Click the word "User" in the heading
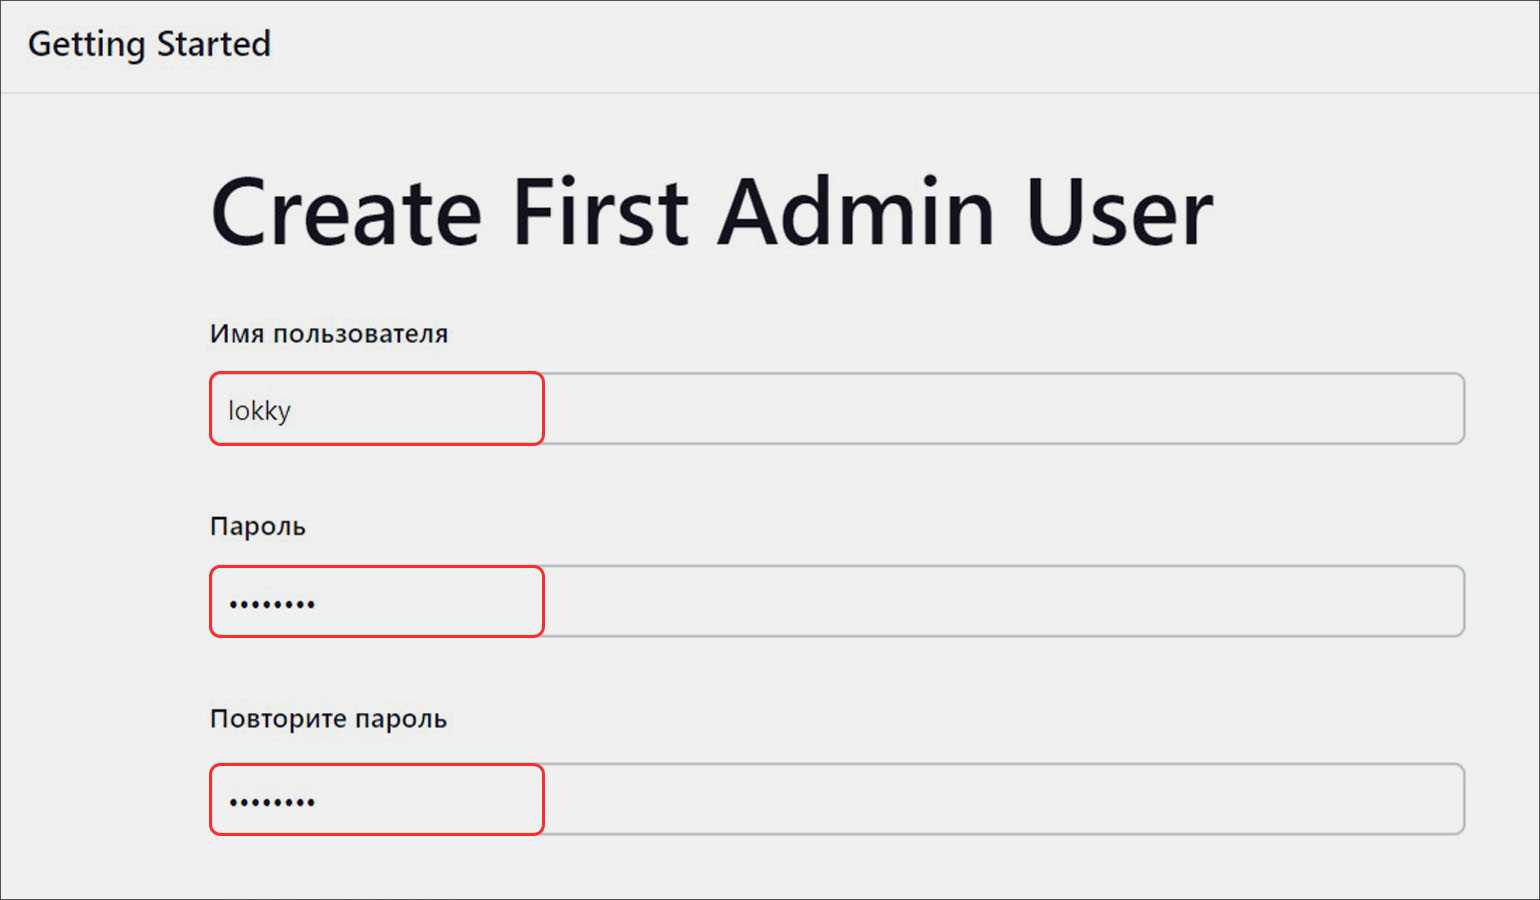The width and height of the screenshot is (1540, 900). coord(1118,212)
